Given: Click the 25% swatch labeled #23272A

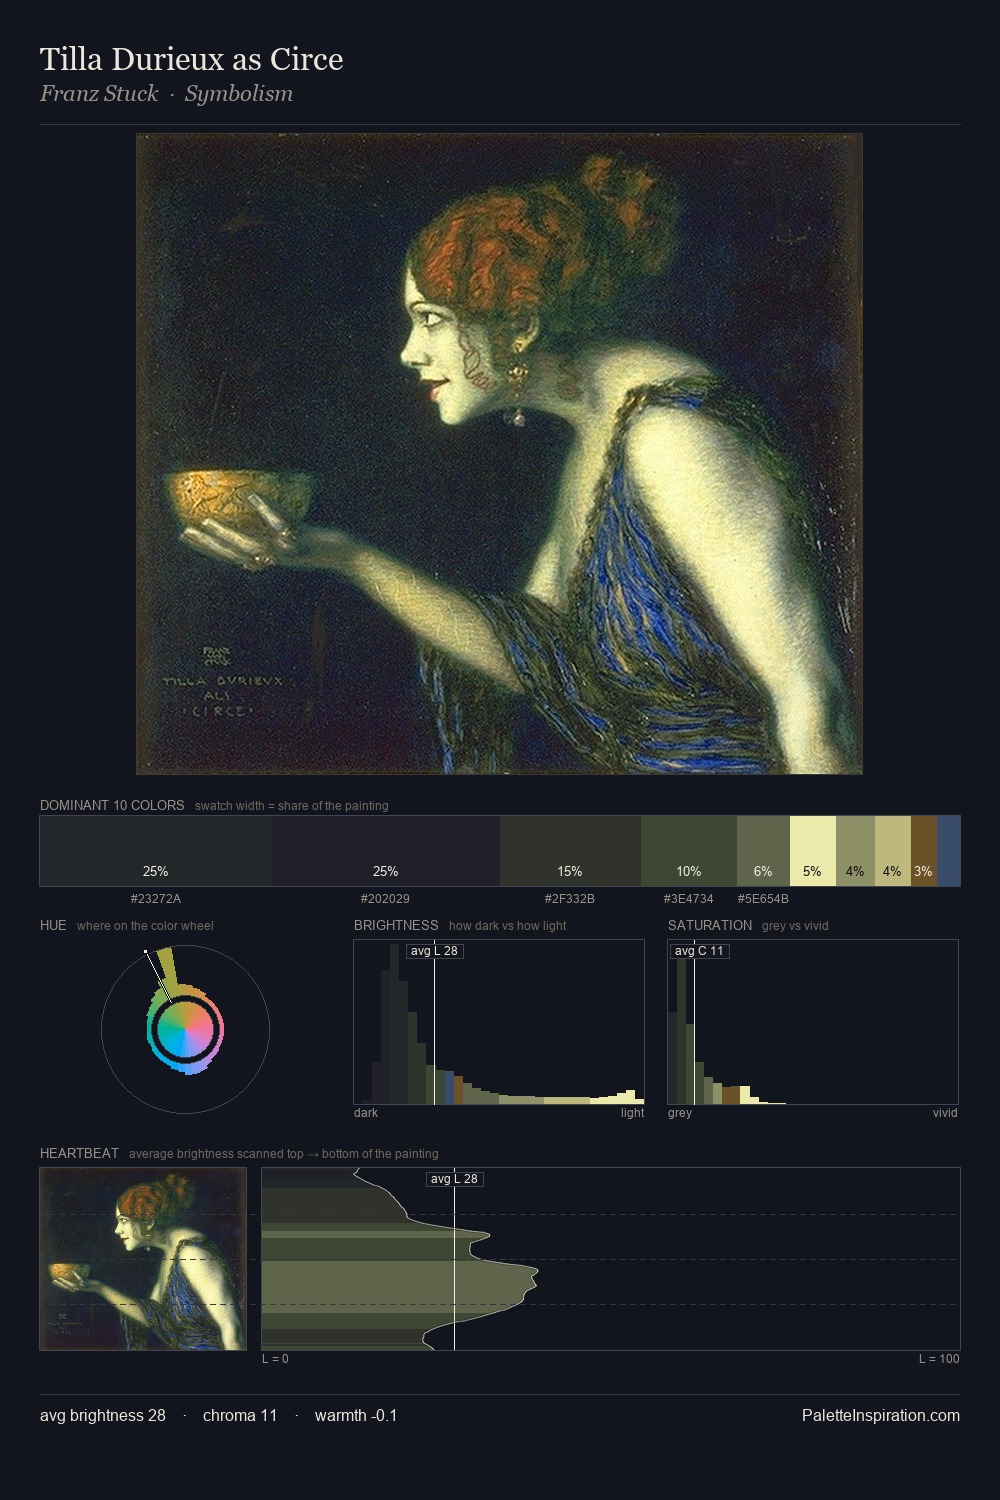Looking at the screenshot, I should [155, 851].
